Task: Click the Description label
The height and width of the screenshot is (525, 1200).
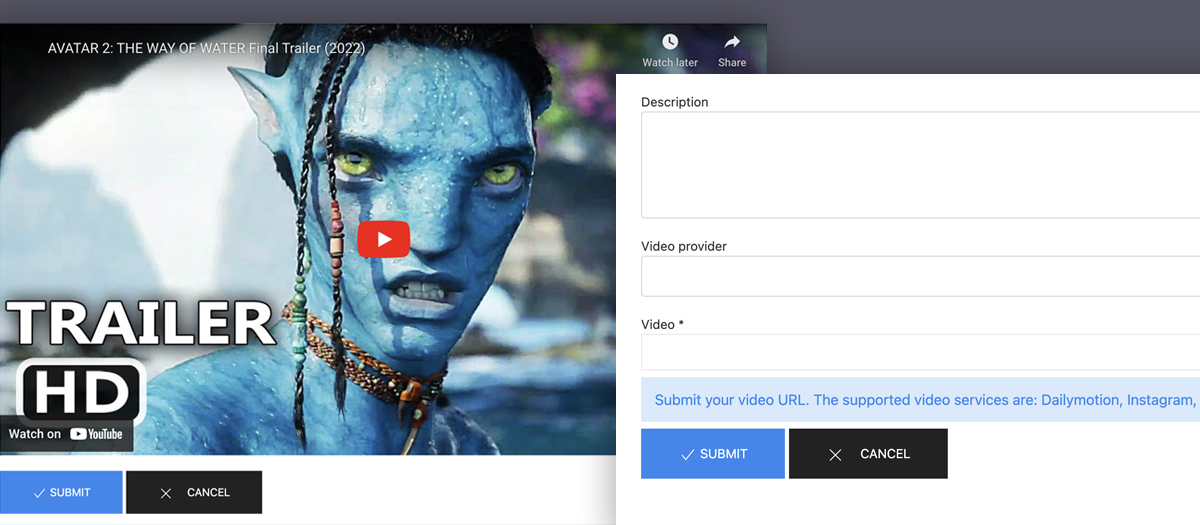Action: pos(675,102)
